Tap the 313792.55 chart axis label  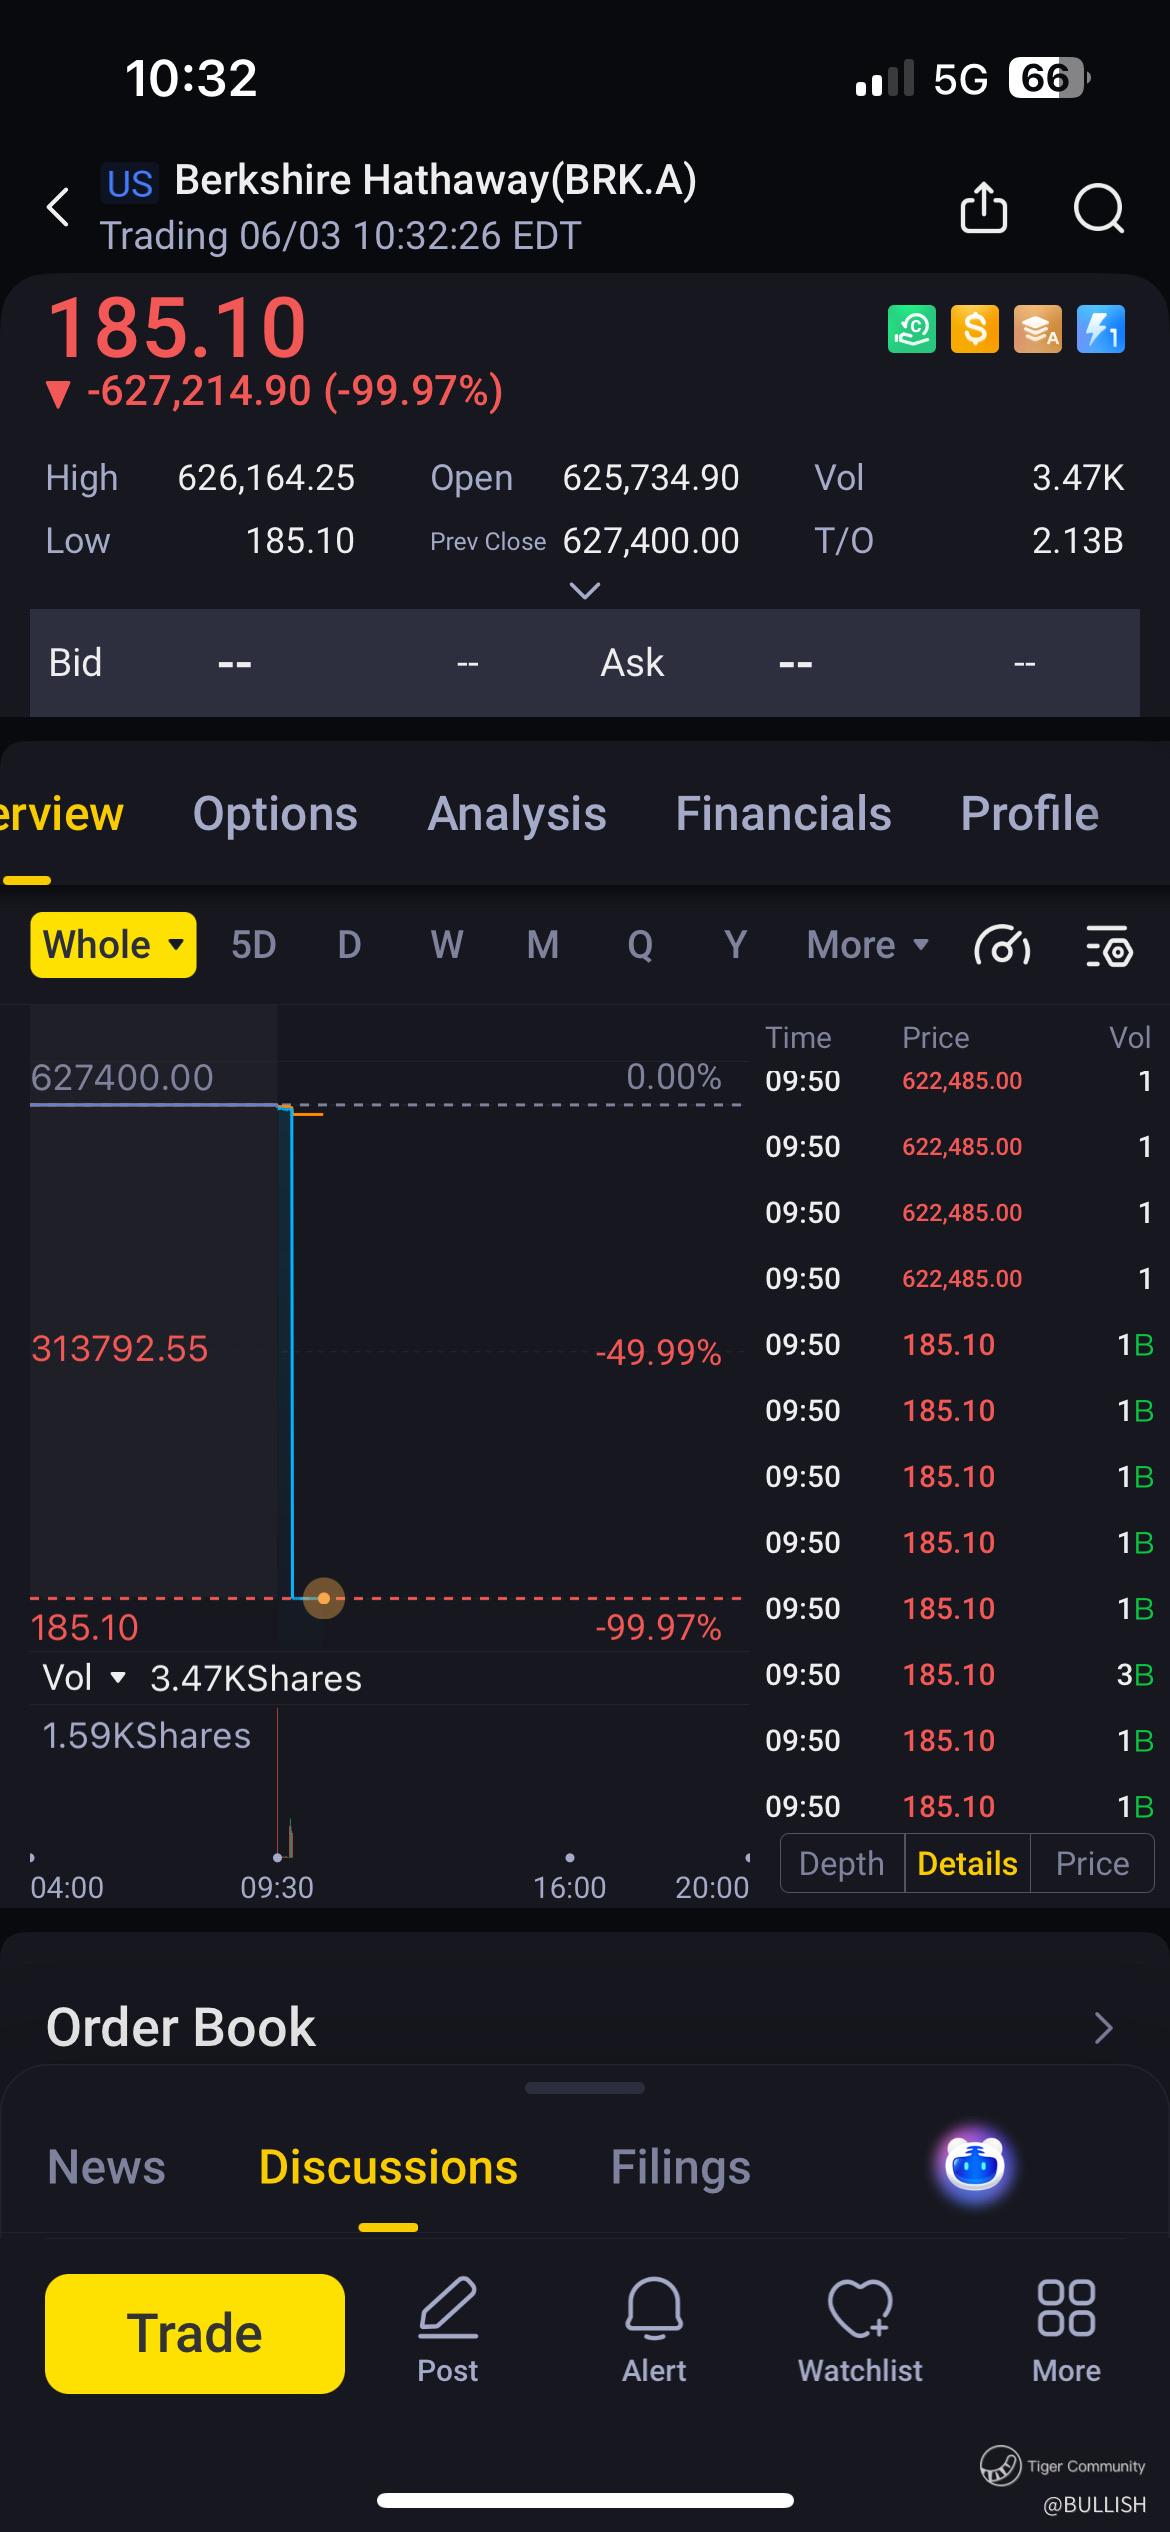(119, 1348)
